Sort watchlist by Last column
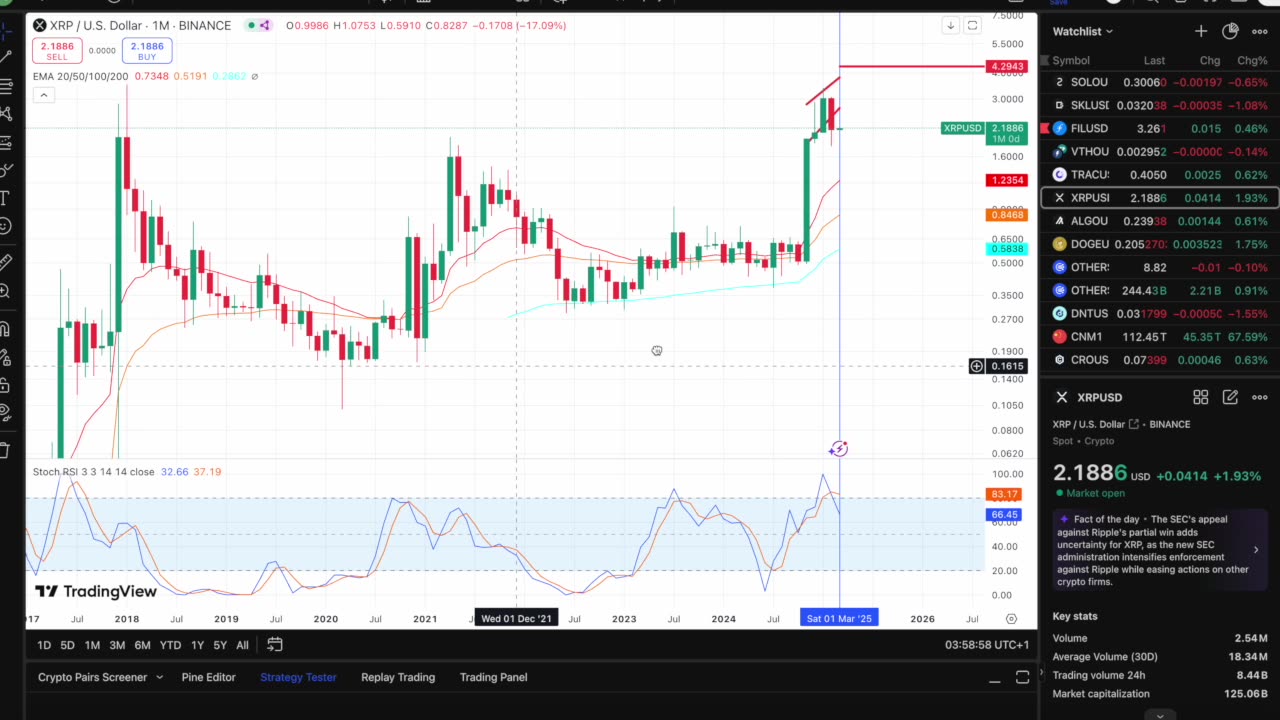Screen dimensions: 1280x720 tap(1154, 61)
